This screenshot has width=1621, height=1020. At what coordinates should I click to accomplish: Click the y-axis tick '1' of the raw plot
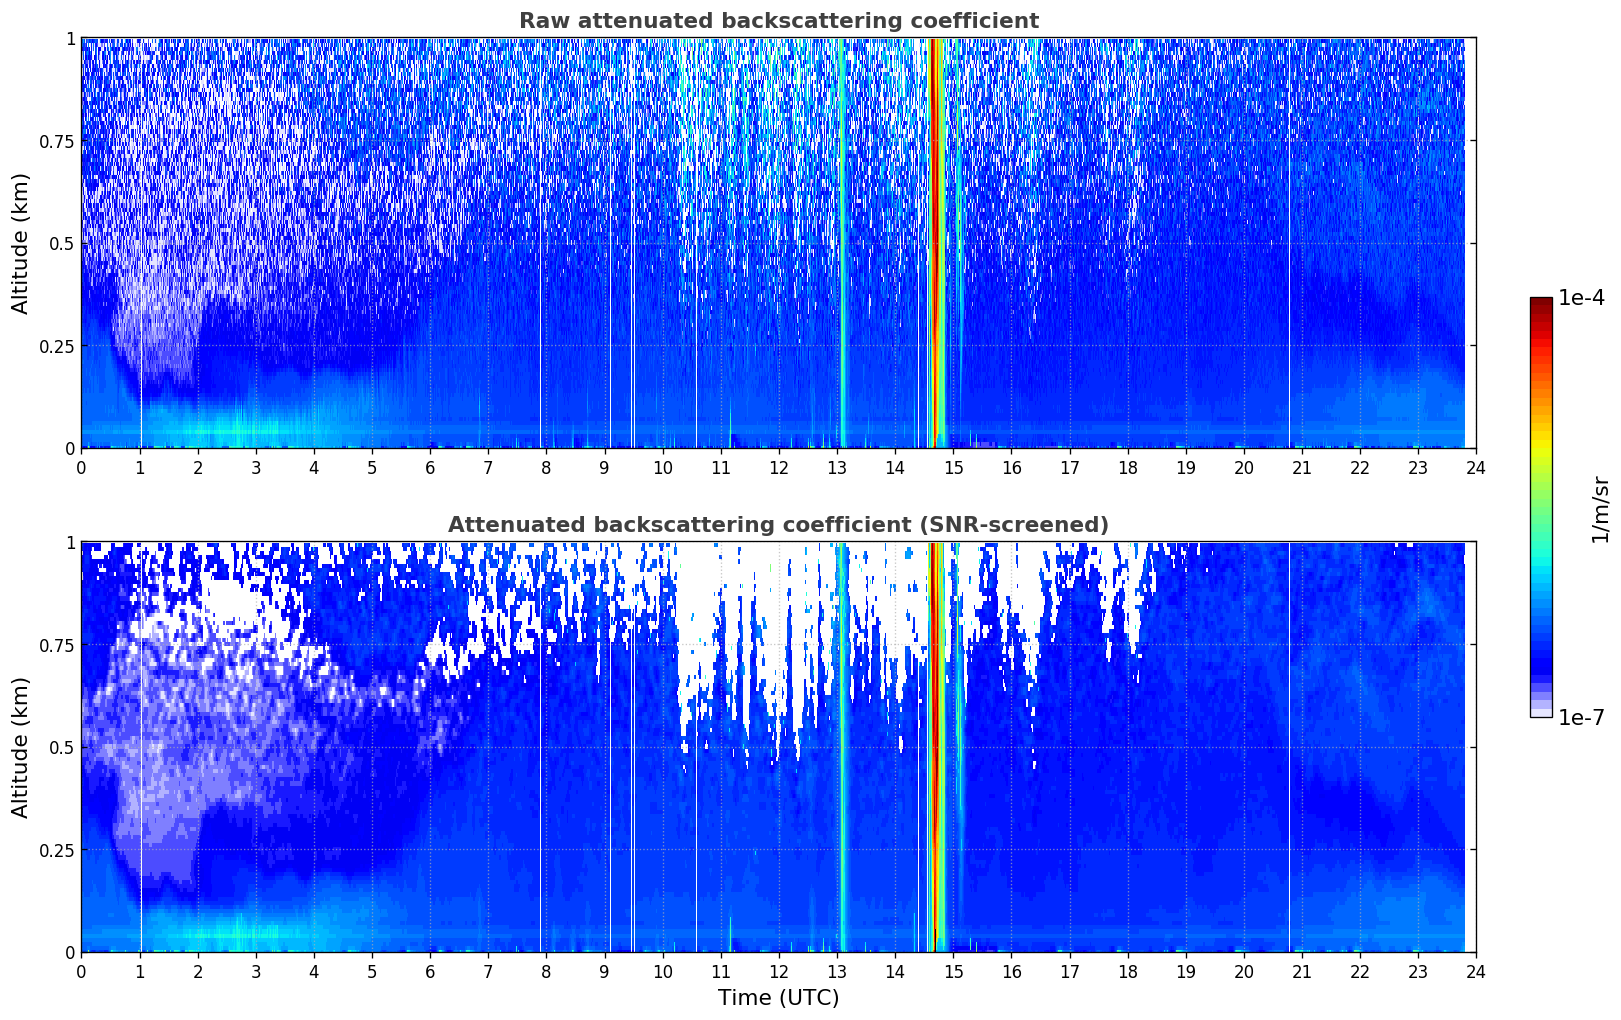pyautogui.click(x=70, y=39)
